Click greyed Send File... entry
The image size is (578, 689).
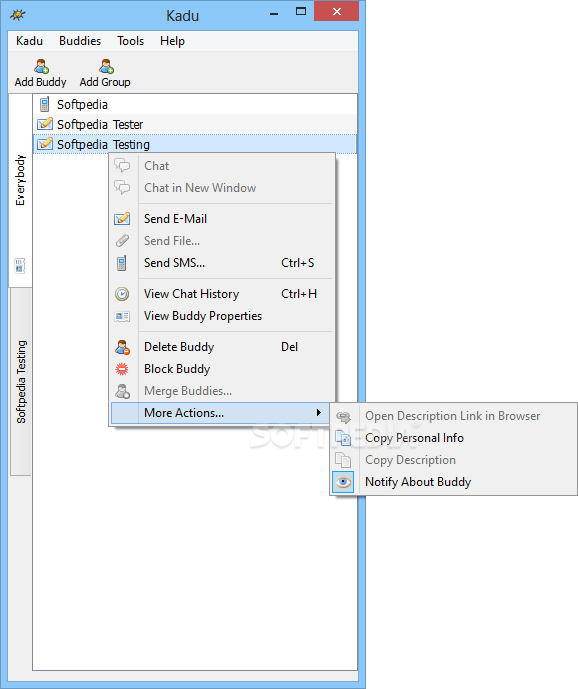click(222, 241)
